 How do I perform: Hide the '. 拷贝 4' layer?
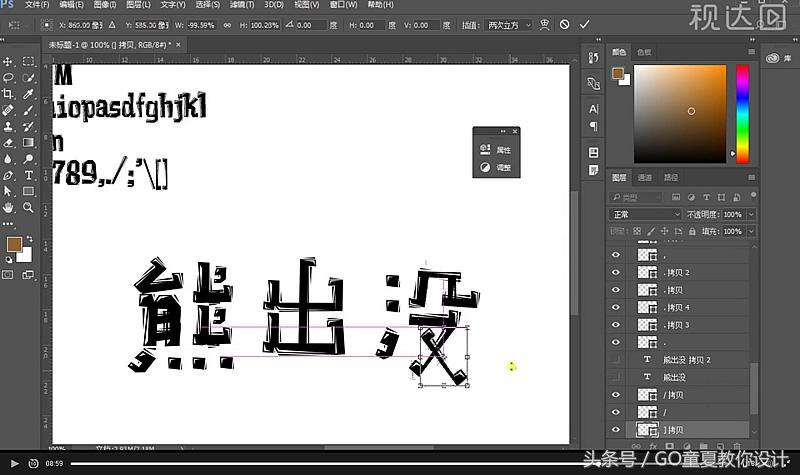click(x=616, y=307)
